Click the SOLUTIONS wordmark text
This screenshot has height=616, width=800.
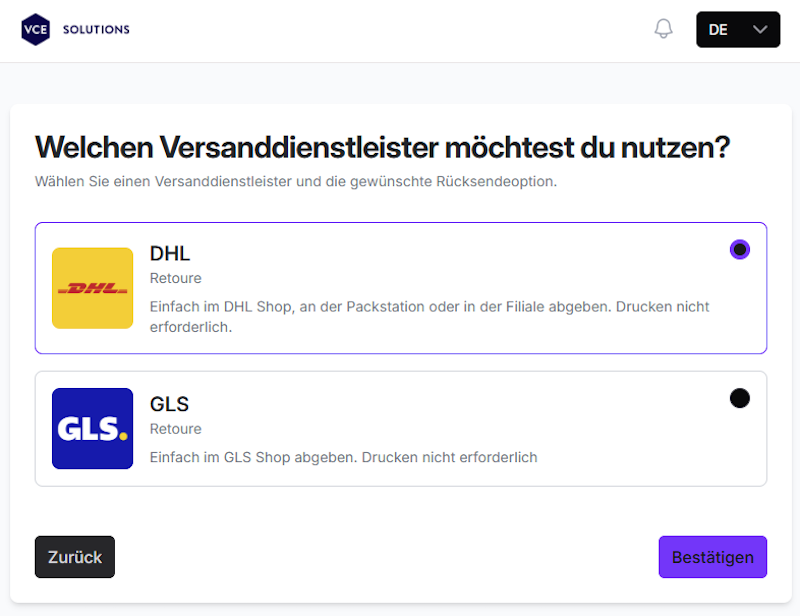(95, 29)
